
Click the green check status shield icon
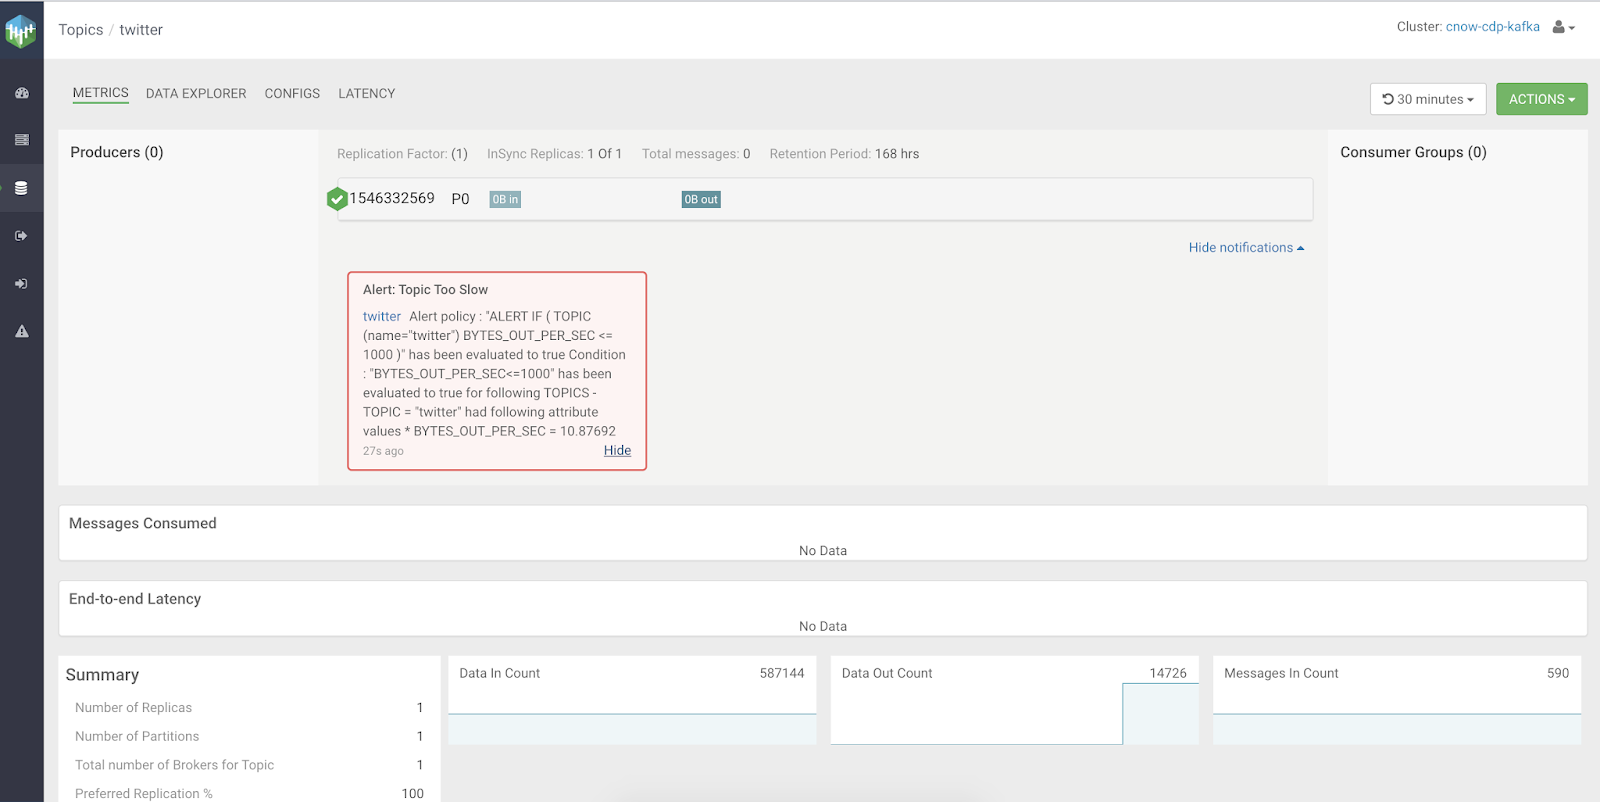pyautogui.click(x=337, y=199)
